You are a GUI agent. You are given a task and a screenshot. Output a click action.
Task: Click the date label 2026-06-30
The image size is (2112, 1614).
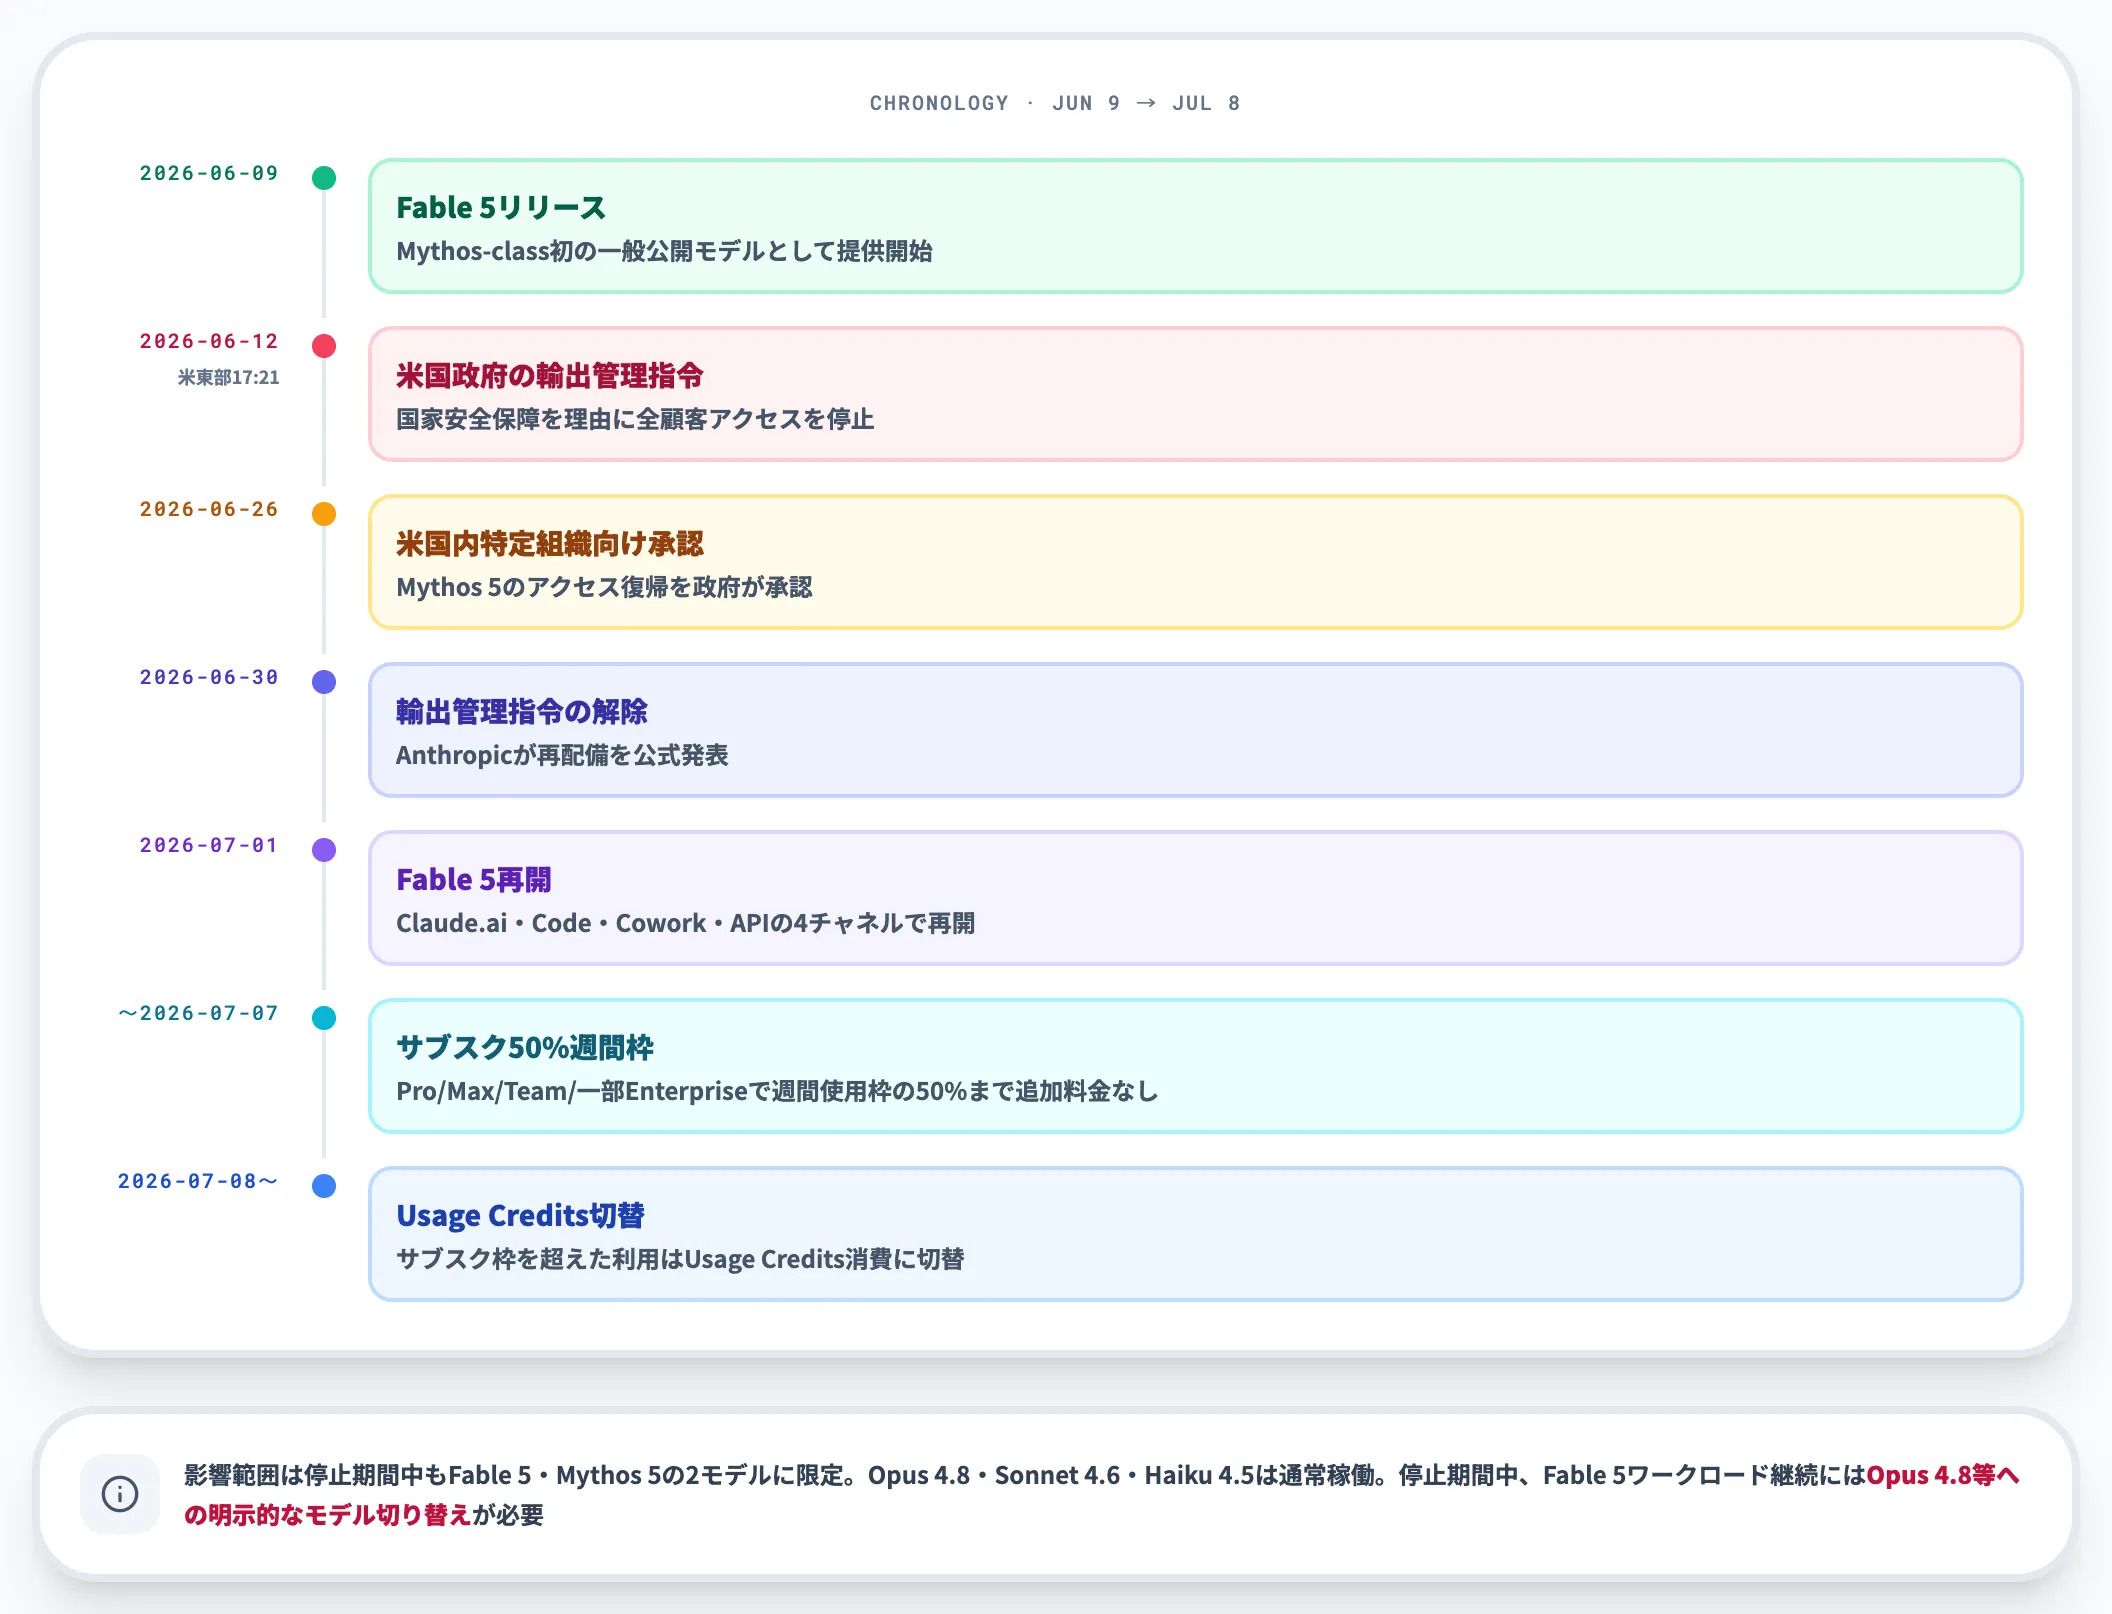[209, 677]
